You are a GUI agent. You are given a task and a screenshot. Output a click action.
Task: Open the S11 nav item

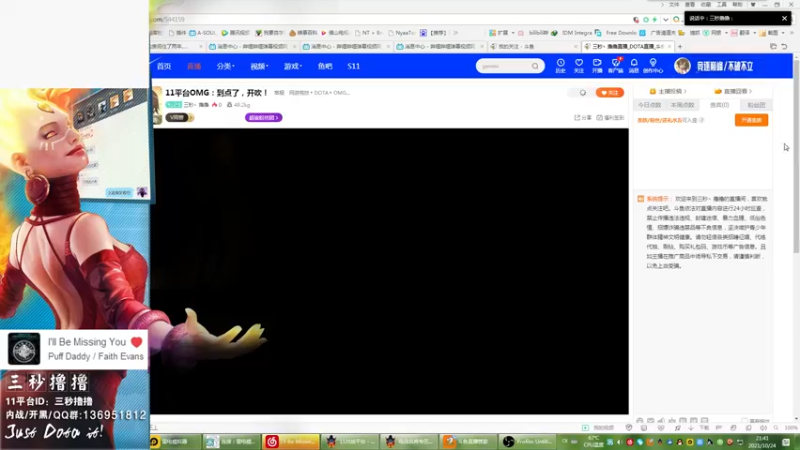[354, 66]
